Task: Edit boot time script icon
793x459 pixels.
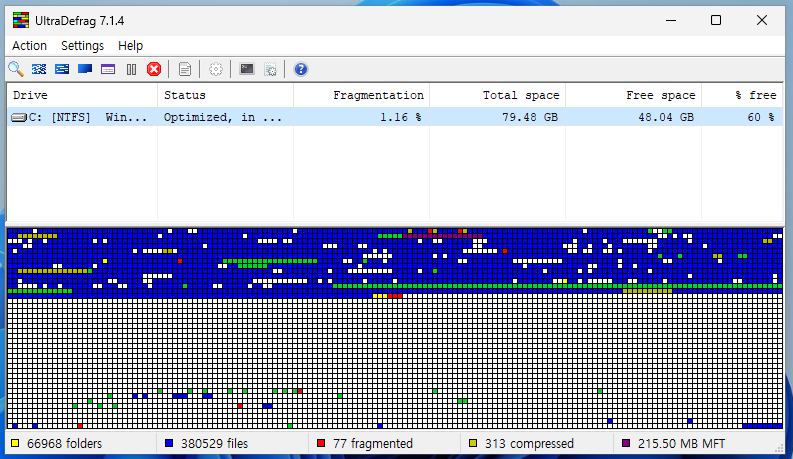Action: 271,69
